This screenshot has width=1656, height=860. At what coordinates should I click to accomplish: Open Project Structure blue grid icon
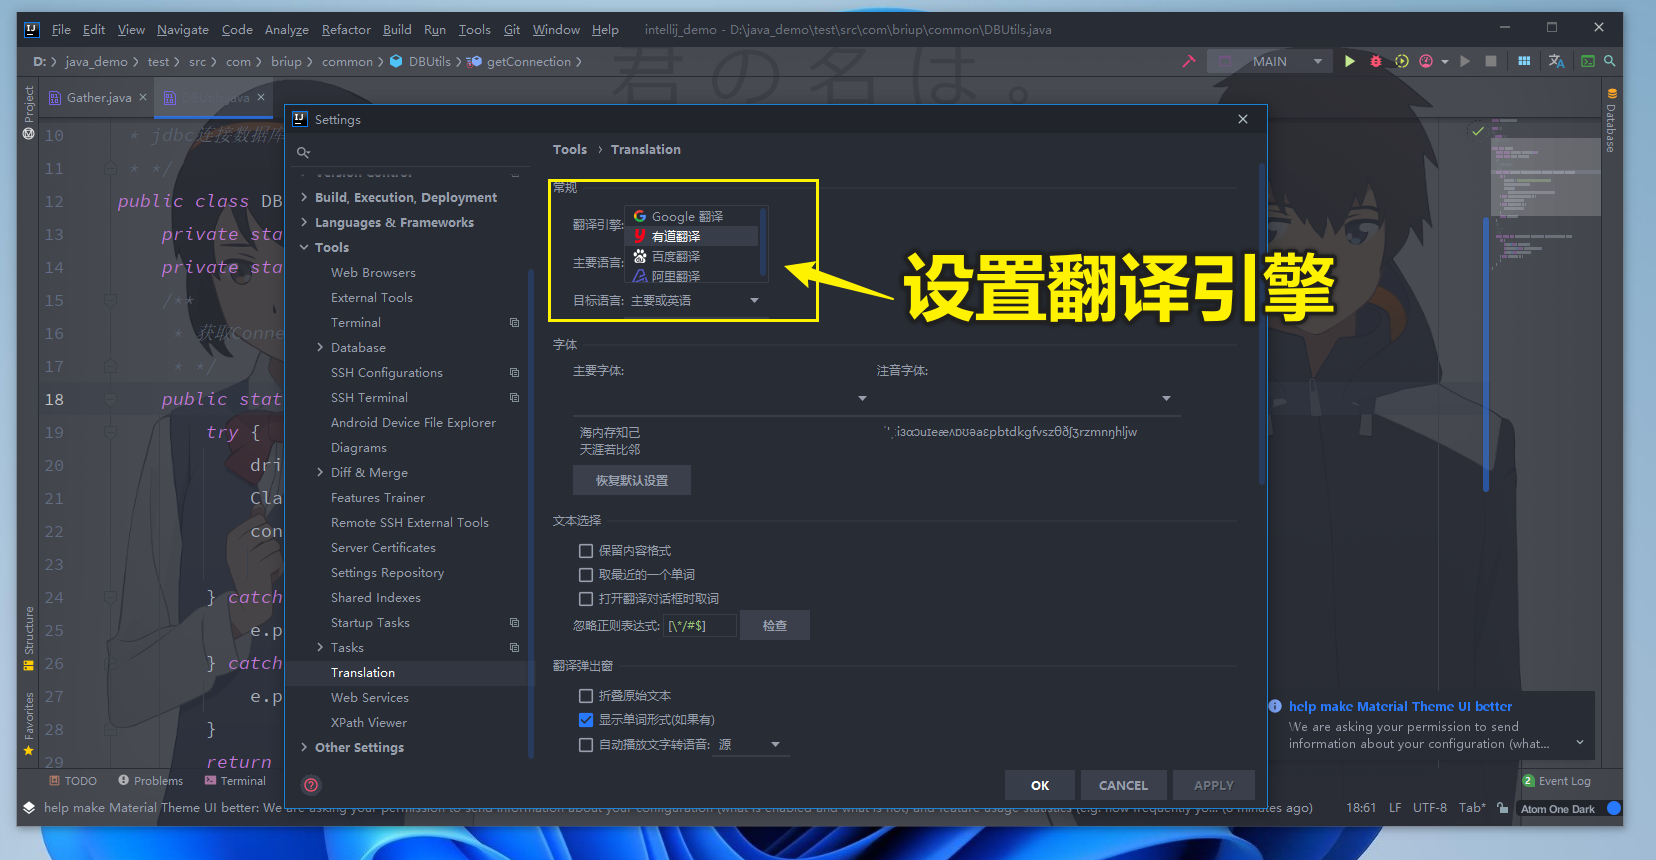[x=1524, y=61]
